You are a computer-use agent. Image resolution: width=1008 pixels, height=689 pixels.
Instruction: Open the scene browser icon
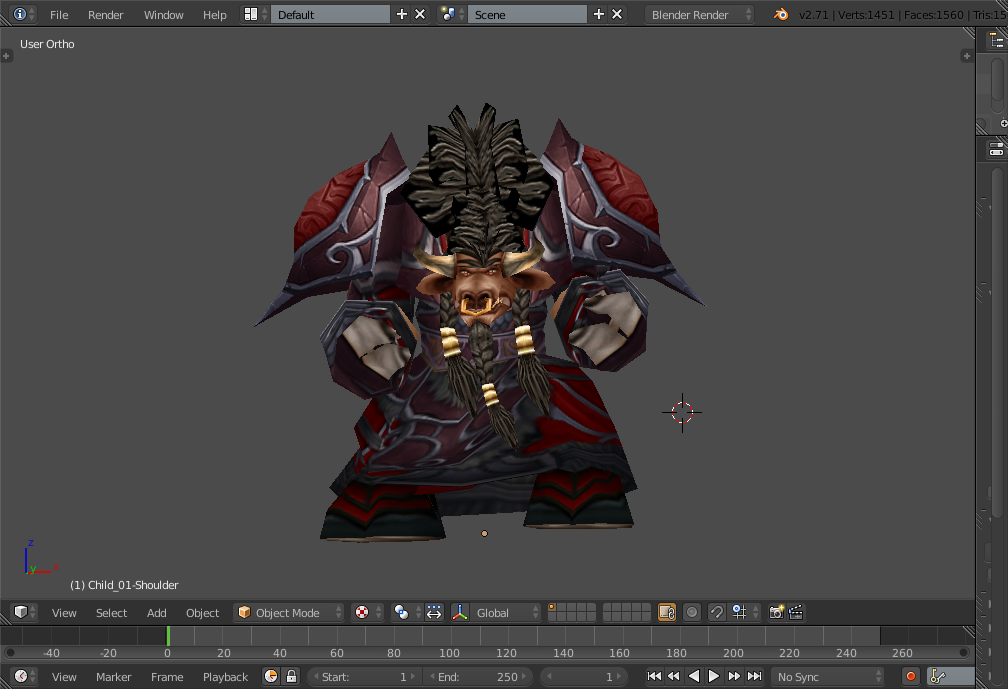point(452,14)
